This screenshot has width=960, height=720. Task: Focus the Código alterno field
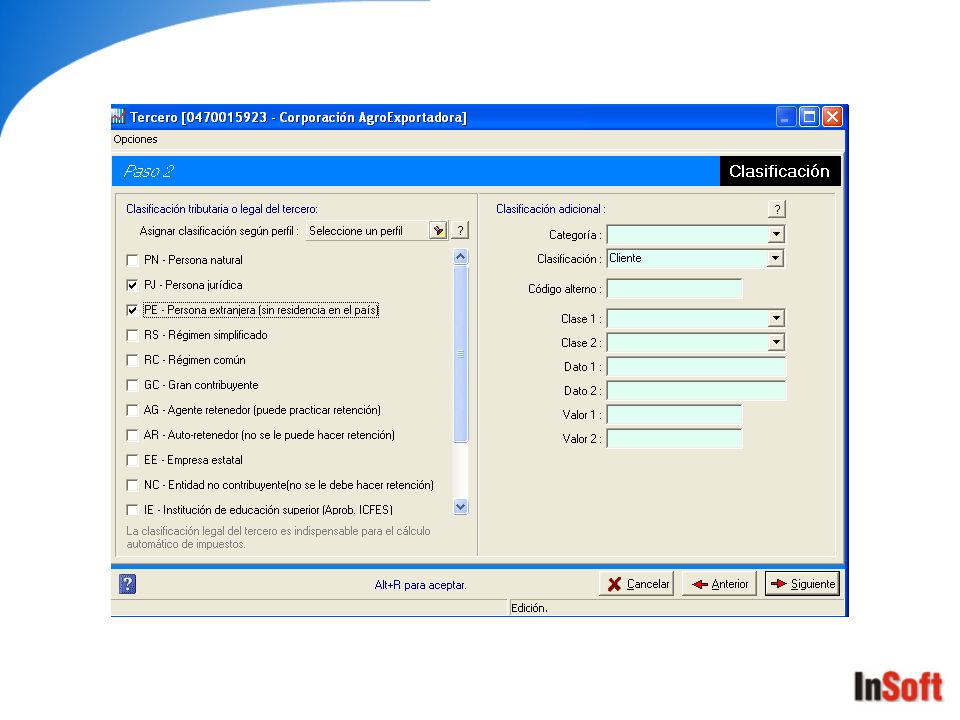(x=674, y=288)
